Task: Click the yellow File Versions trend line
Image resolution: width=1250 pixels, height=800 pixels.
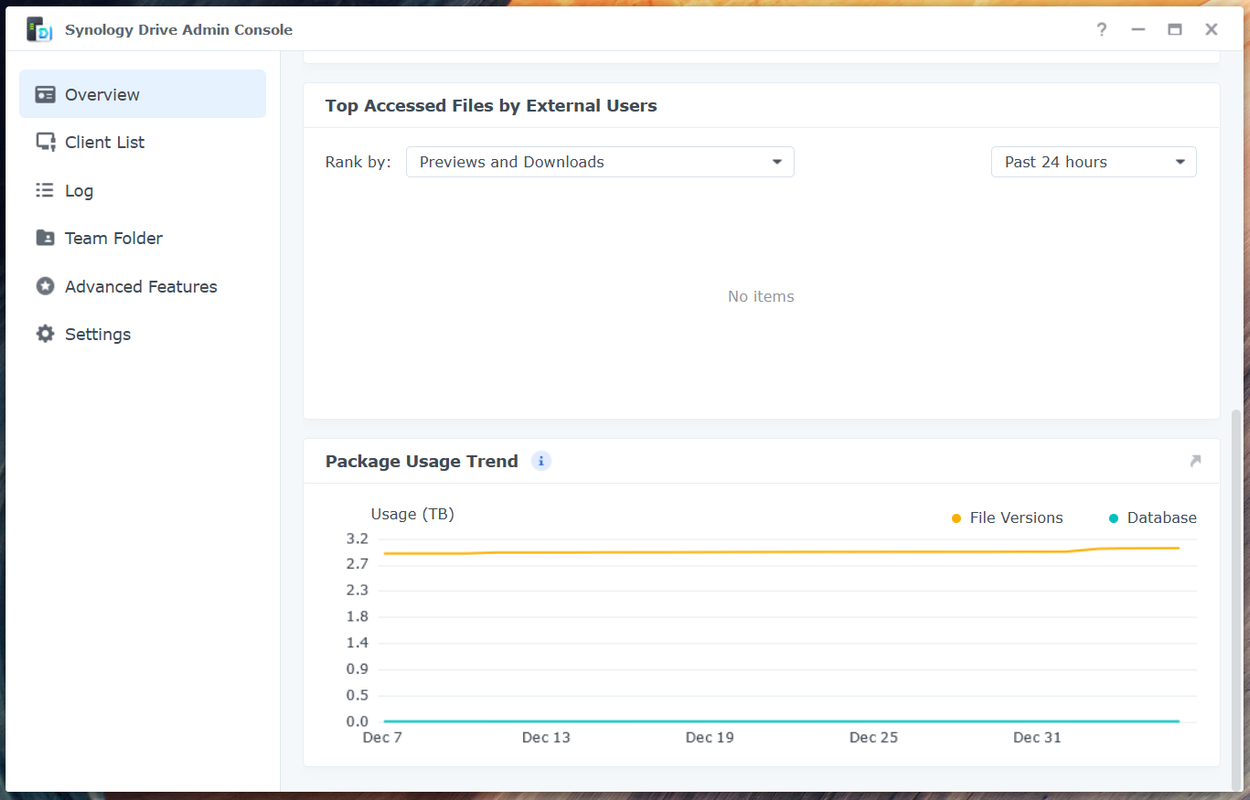Action: tap(780, 552)
